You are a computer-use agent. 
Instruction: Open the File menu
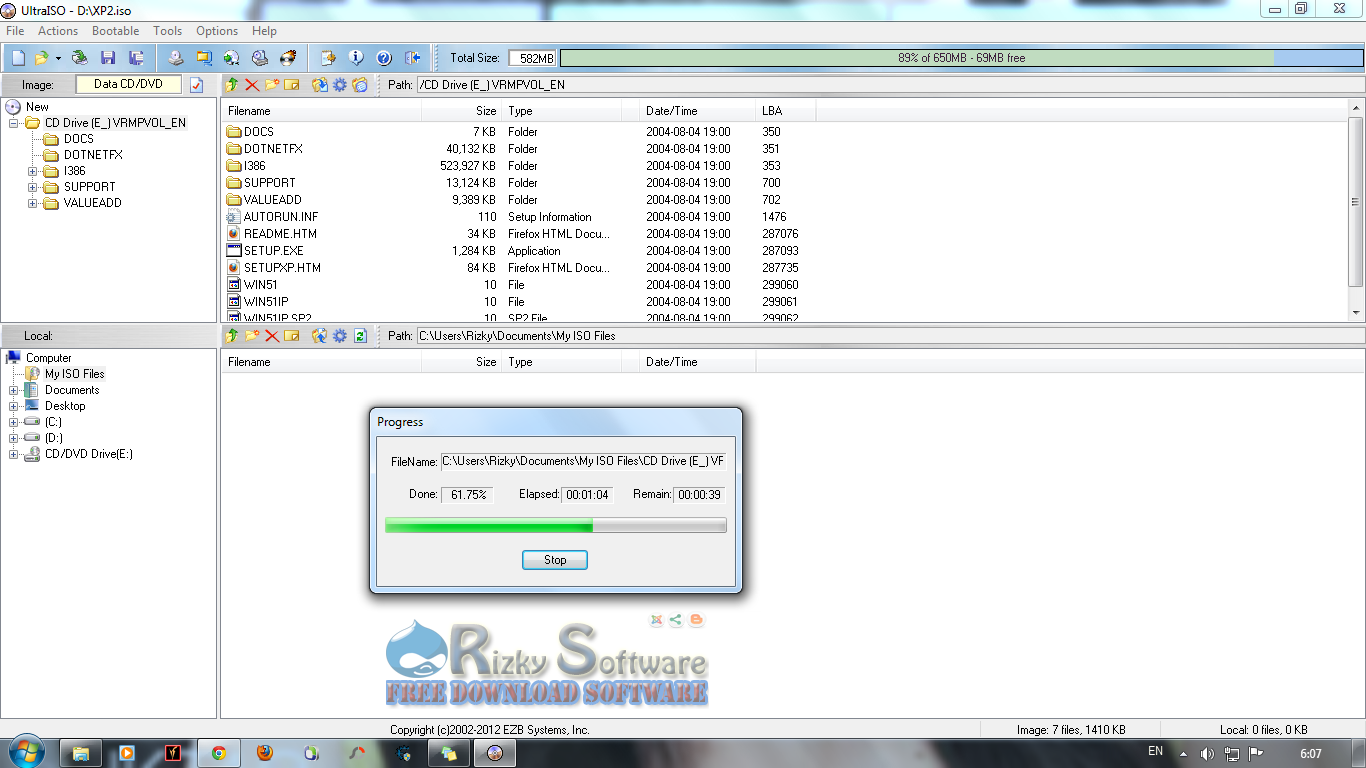(15, 31)
